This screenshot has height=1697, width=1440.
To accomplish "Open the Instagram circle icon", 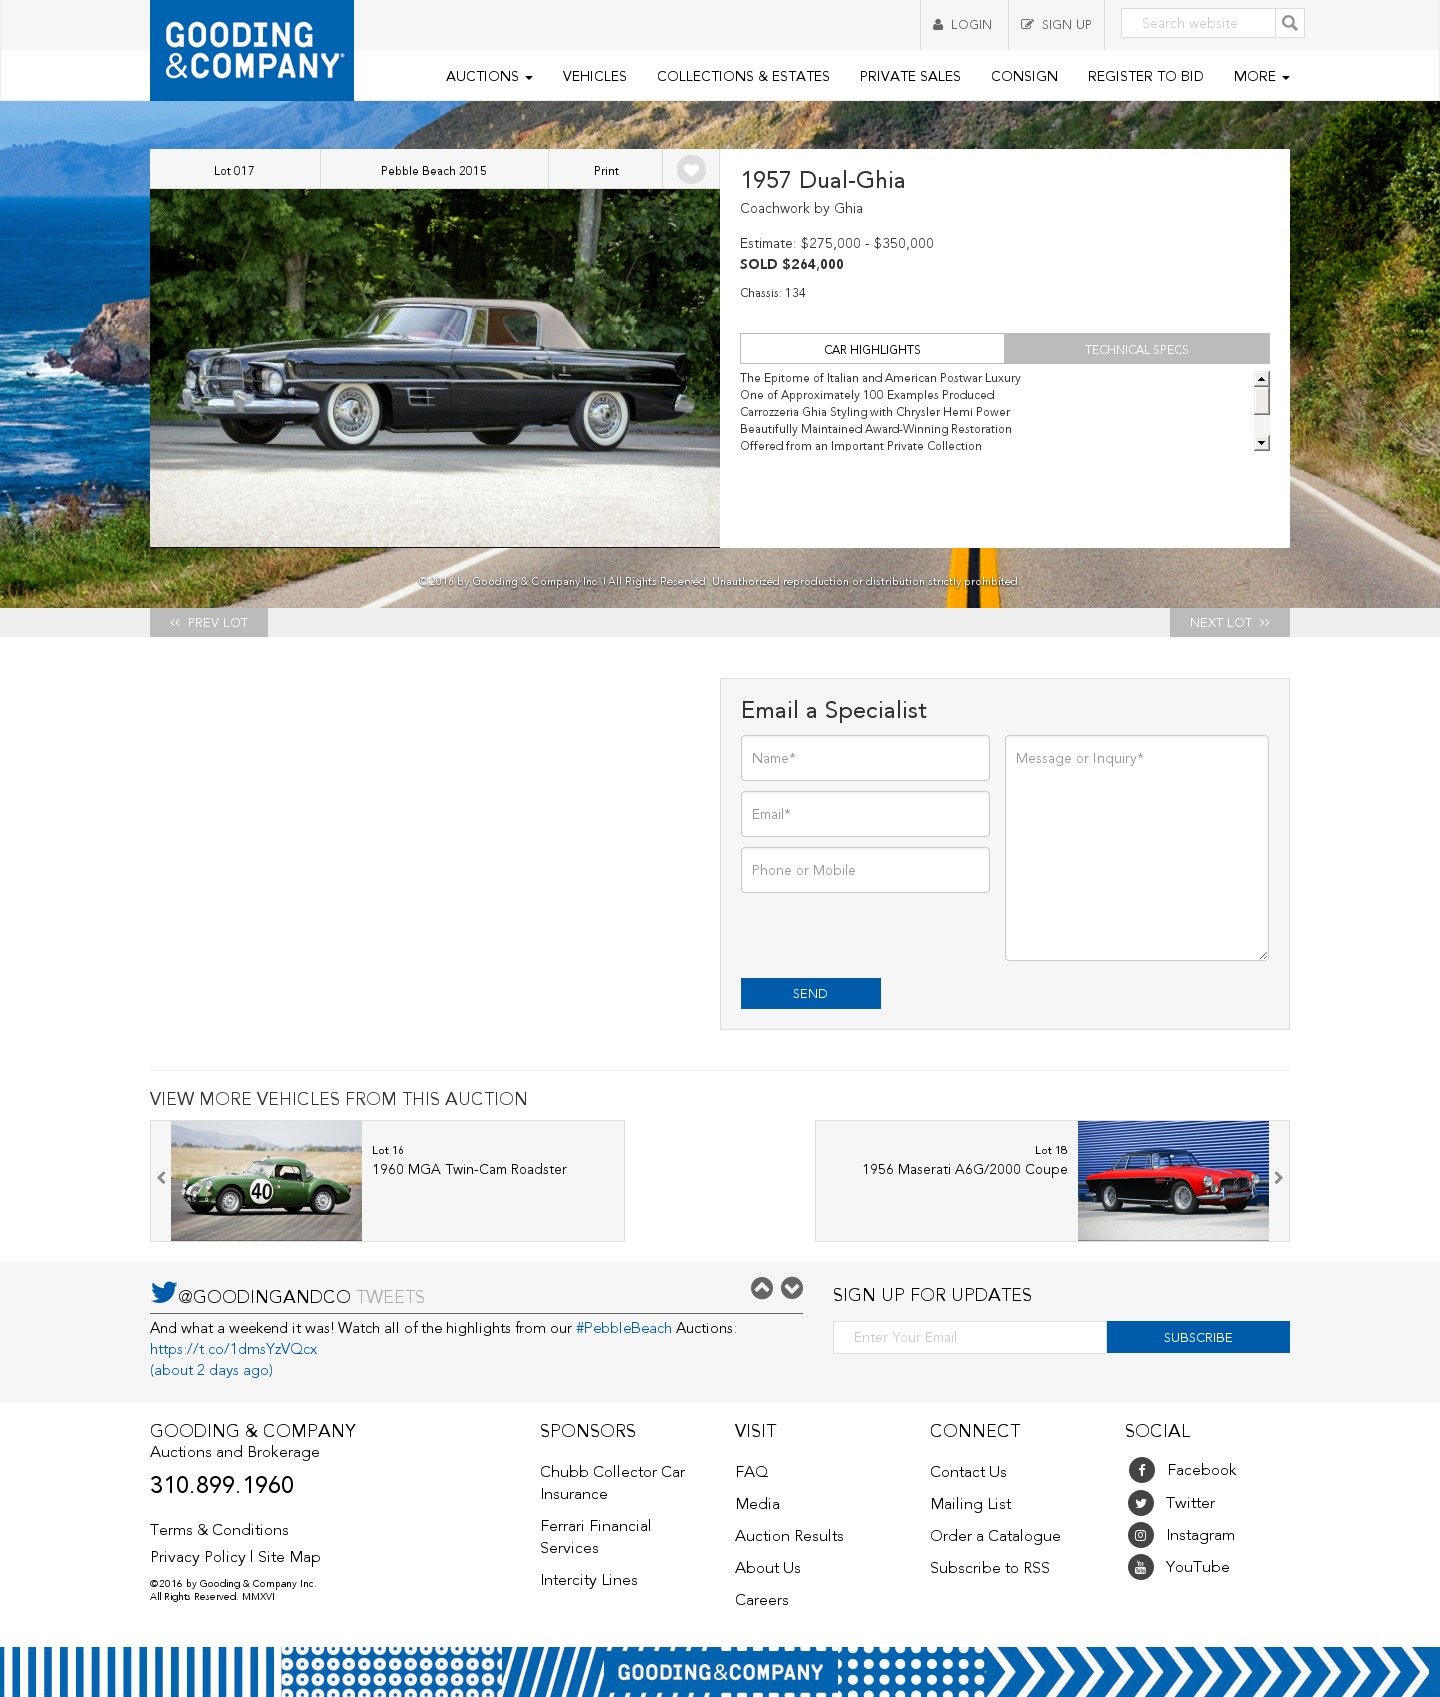I will [x=1141, y=1535].
